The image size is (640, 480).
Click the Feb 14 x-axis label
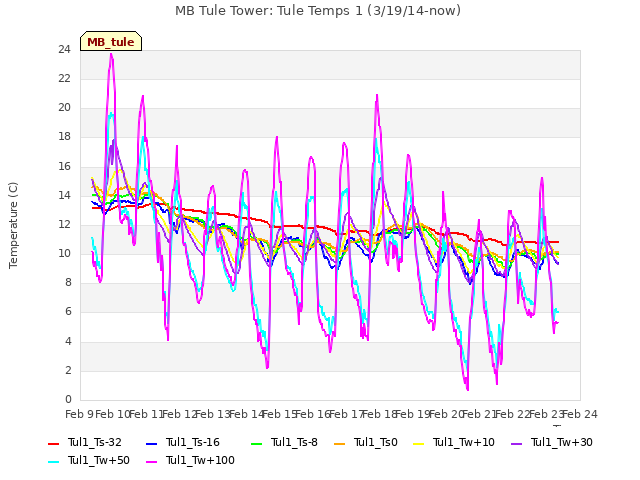[x=246, y=414]
